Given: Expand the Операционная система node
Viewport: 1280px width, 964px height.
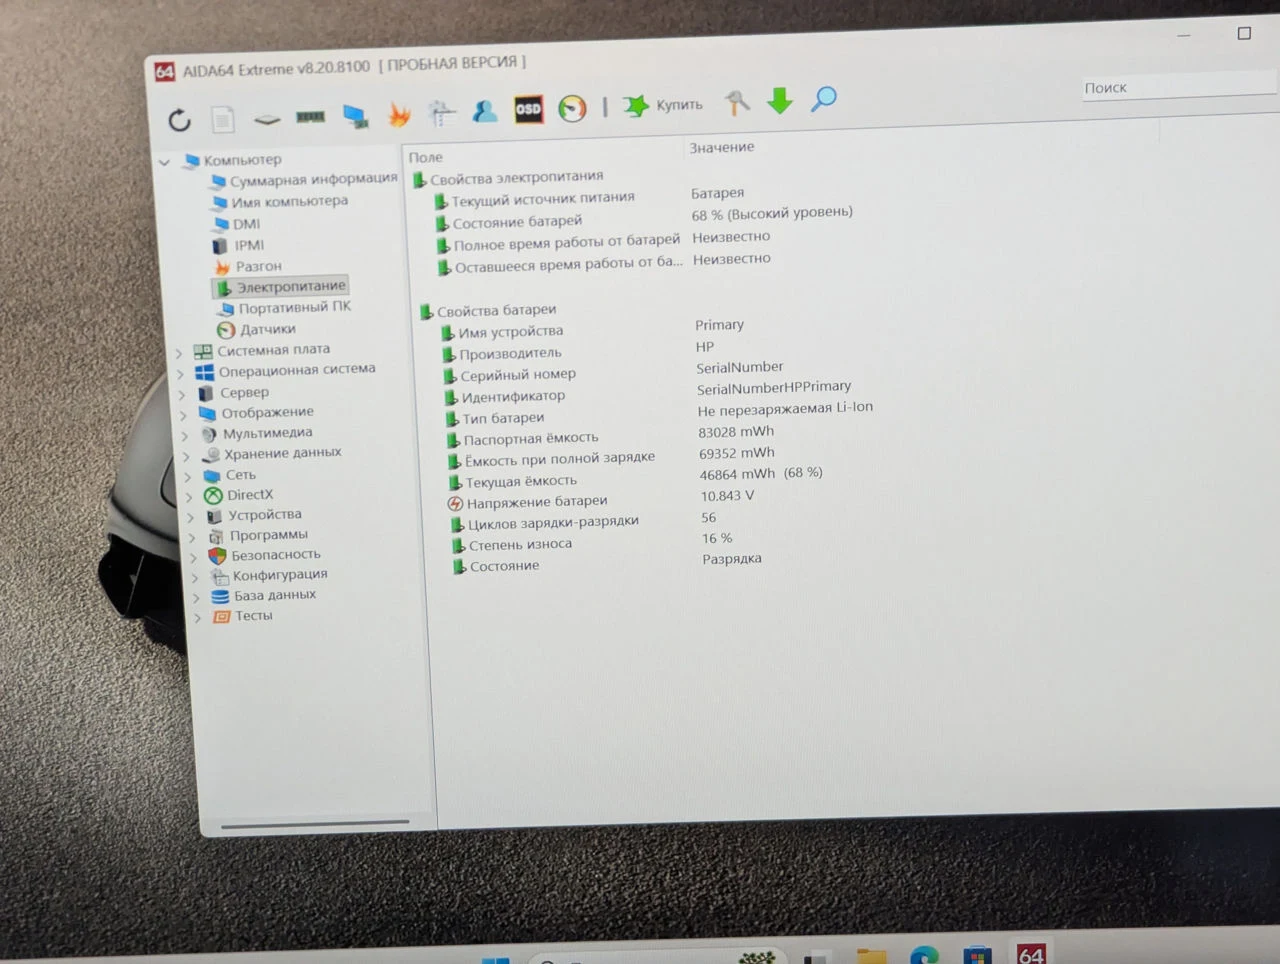Looking at the screenshot, I should [180, 374].
